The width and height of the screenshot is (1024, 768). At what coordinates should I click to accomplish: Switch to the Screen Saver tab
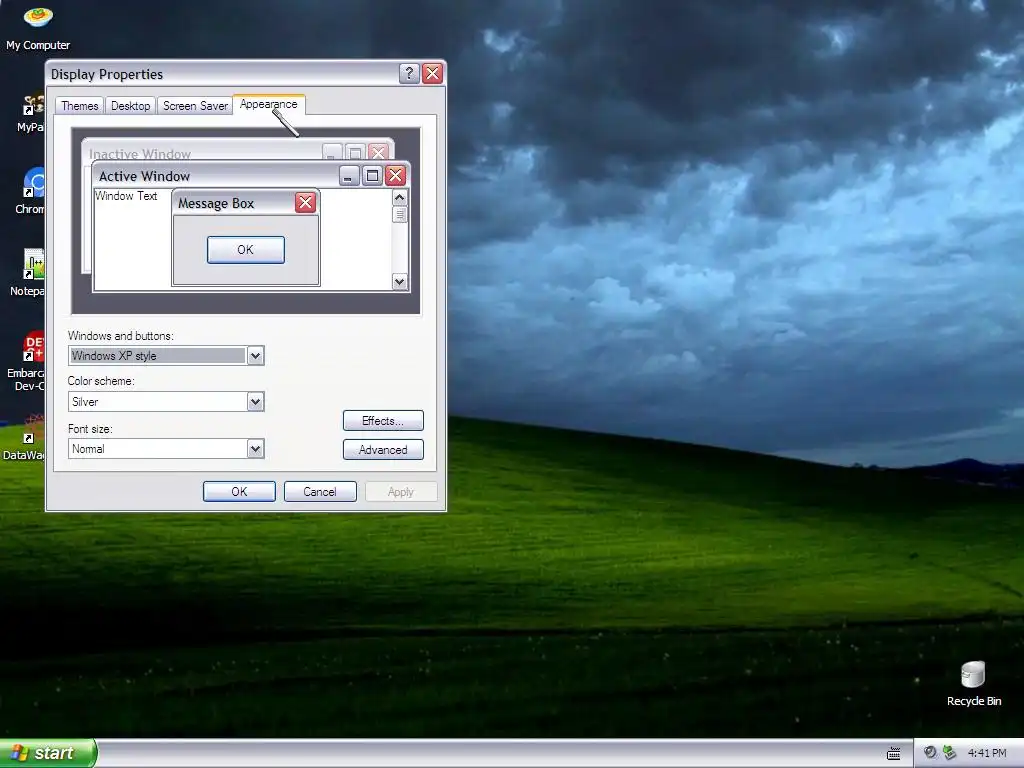[195, 106]
